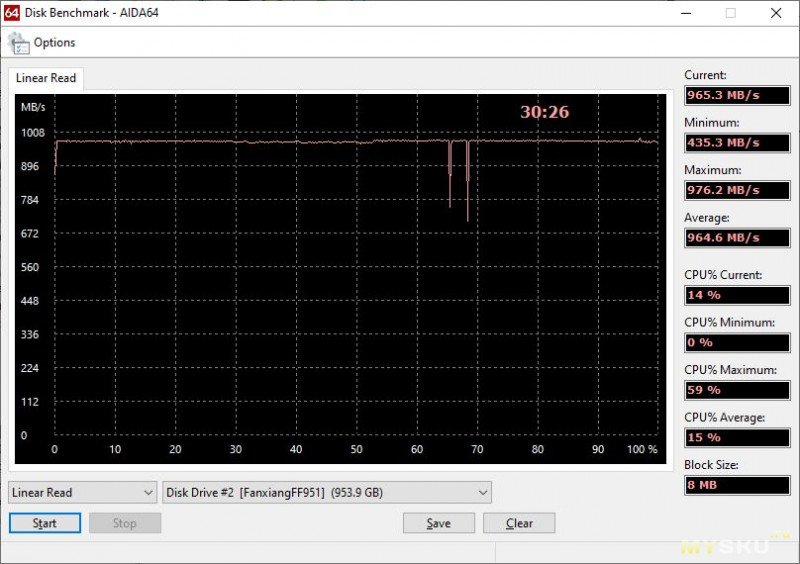Click the Start button

tap(45, 523)
